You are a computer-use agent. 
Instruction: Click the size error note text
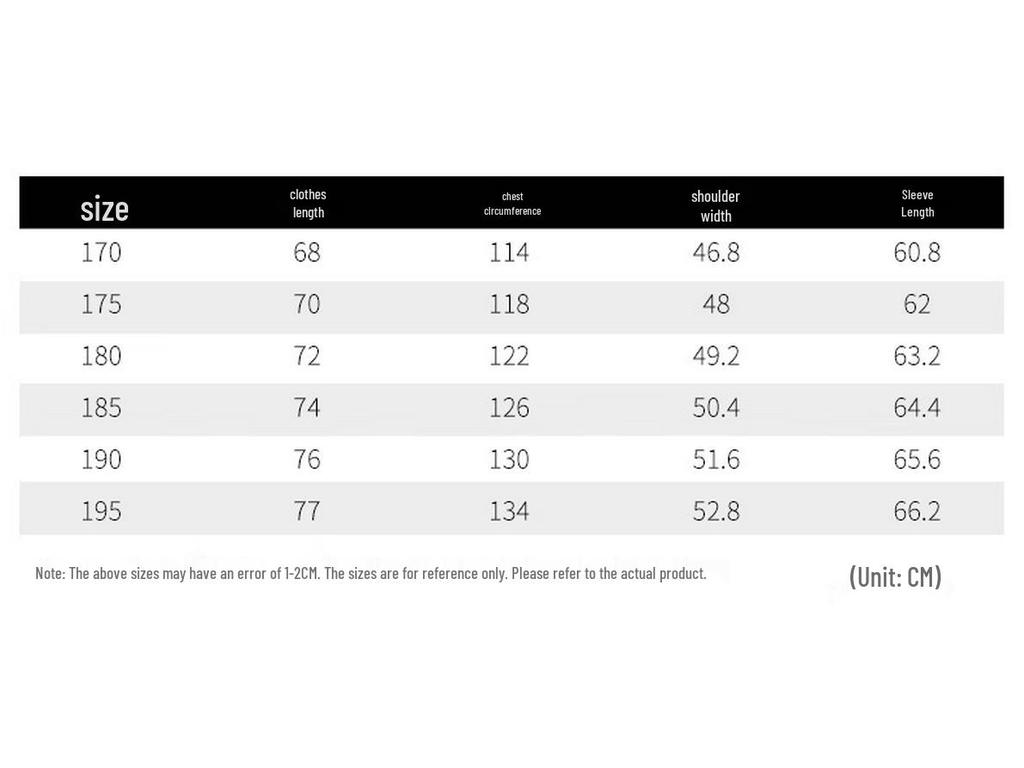[370, 574]
